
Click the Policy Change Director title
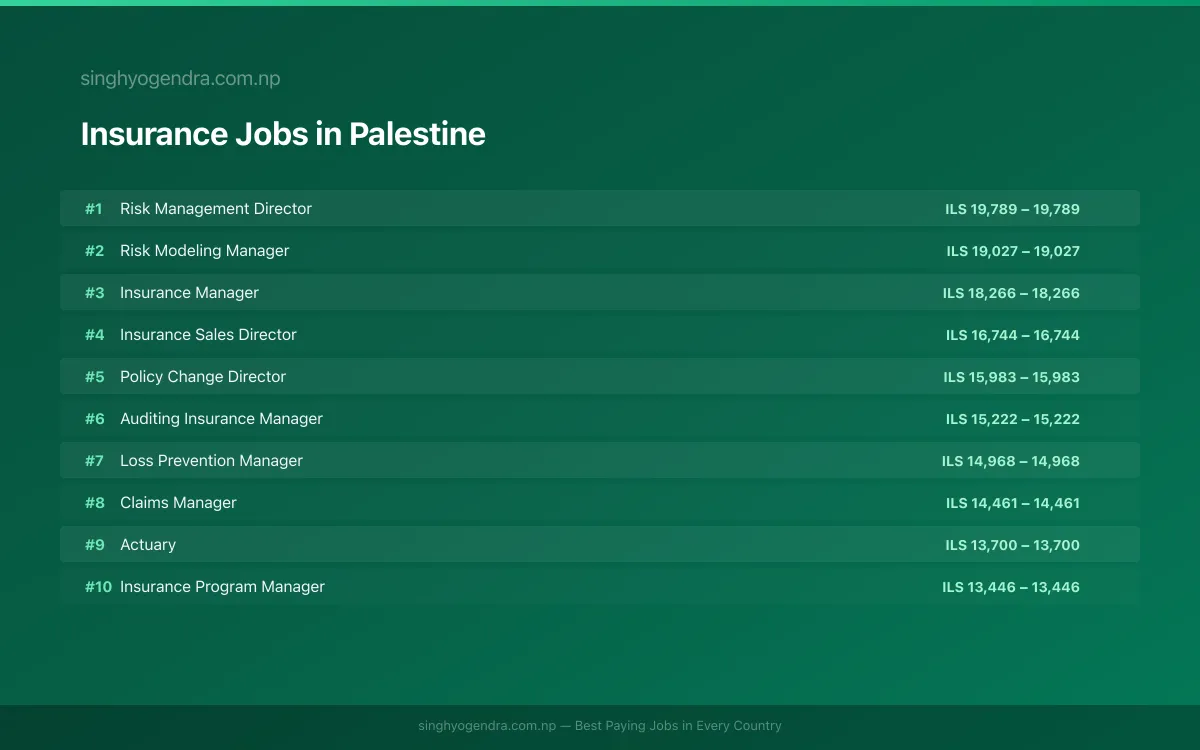point(203,377)
